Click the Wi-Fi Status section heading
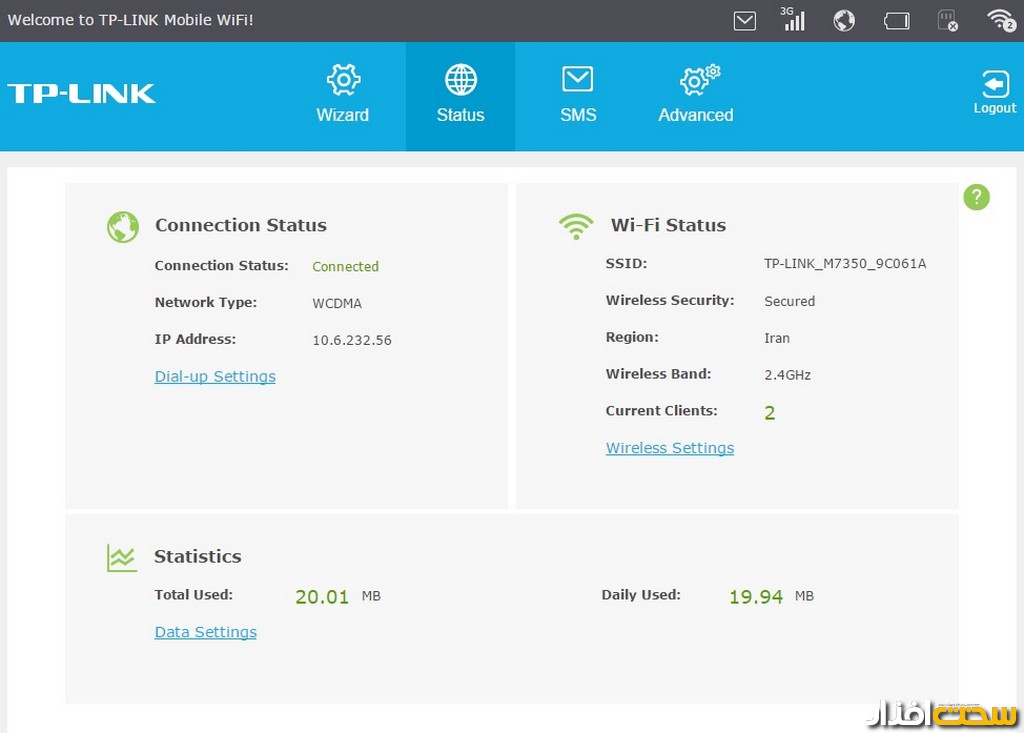Viewport: 1024px width, 733px height. 668,225
